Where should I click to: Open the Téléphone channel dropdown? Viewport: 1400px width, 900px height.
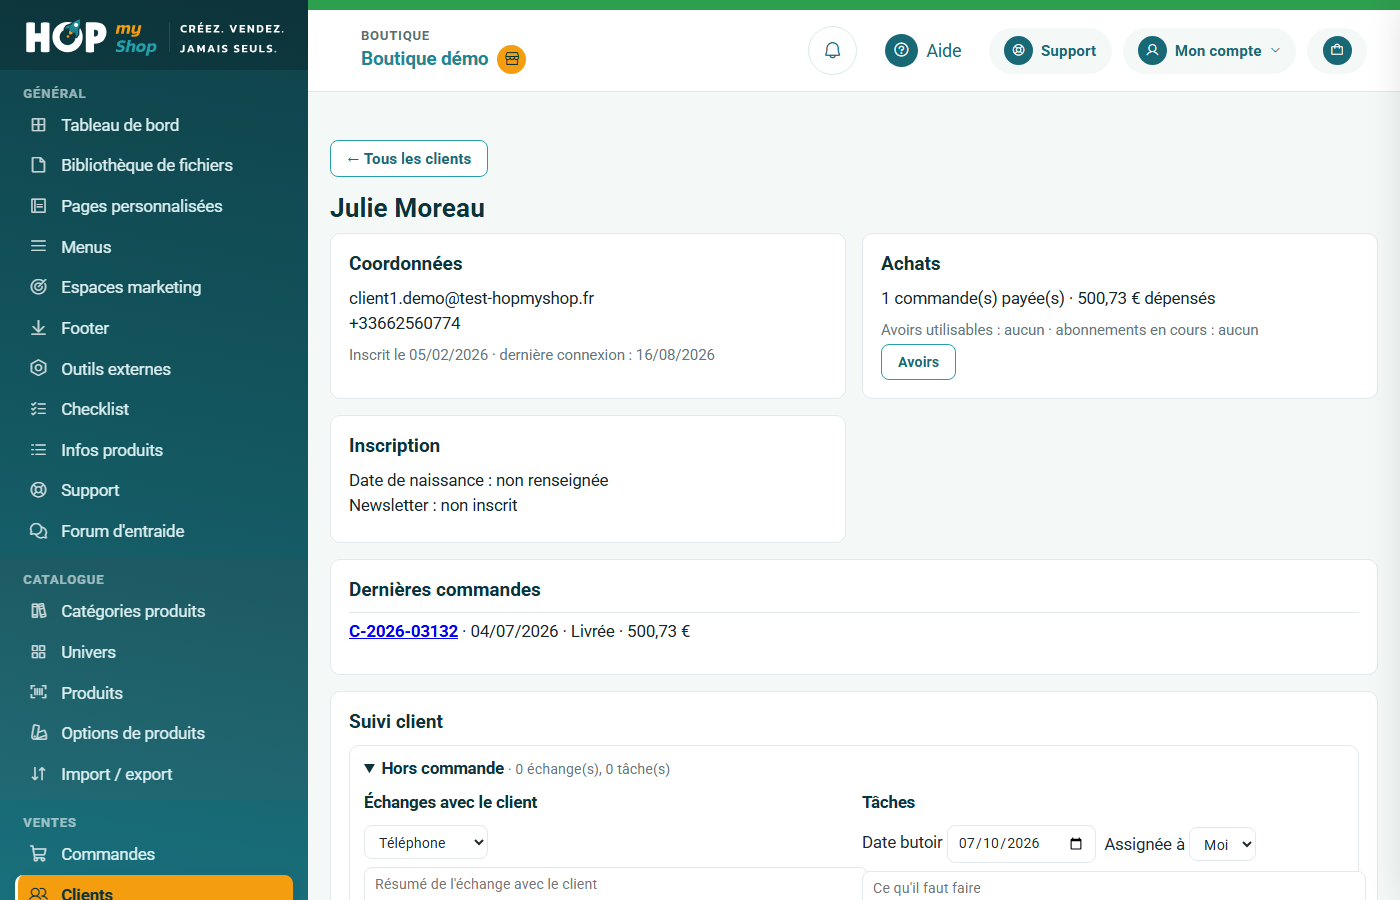tap(426, 843)
